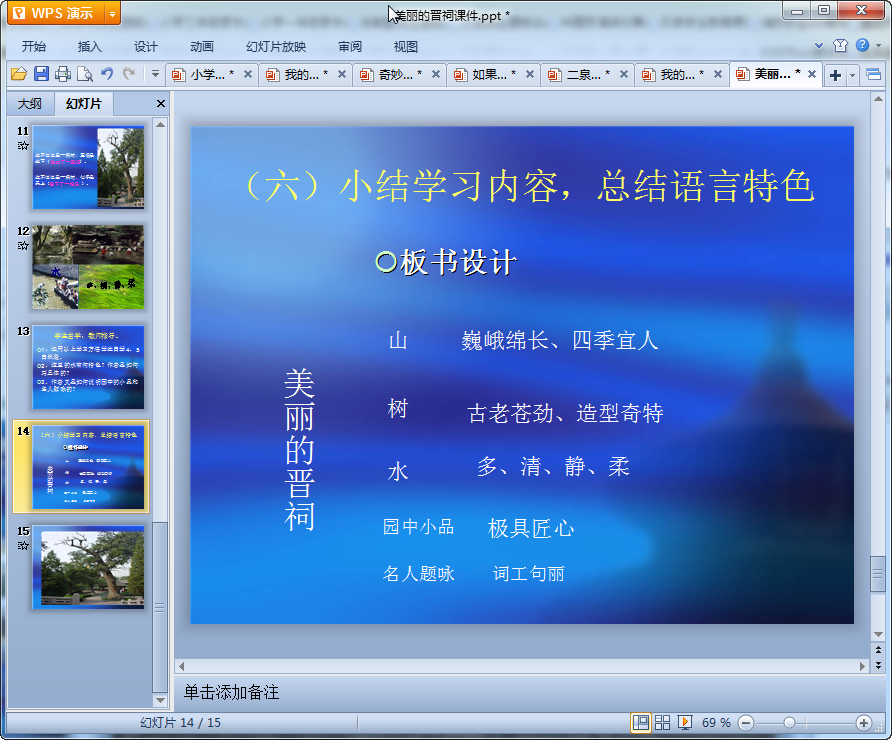This screenshot has height=740, width=892.
Task: Open the 设计 menu
Action: pos(146,47)
